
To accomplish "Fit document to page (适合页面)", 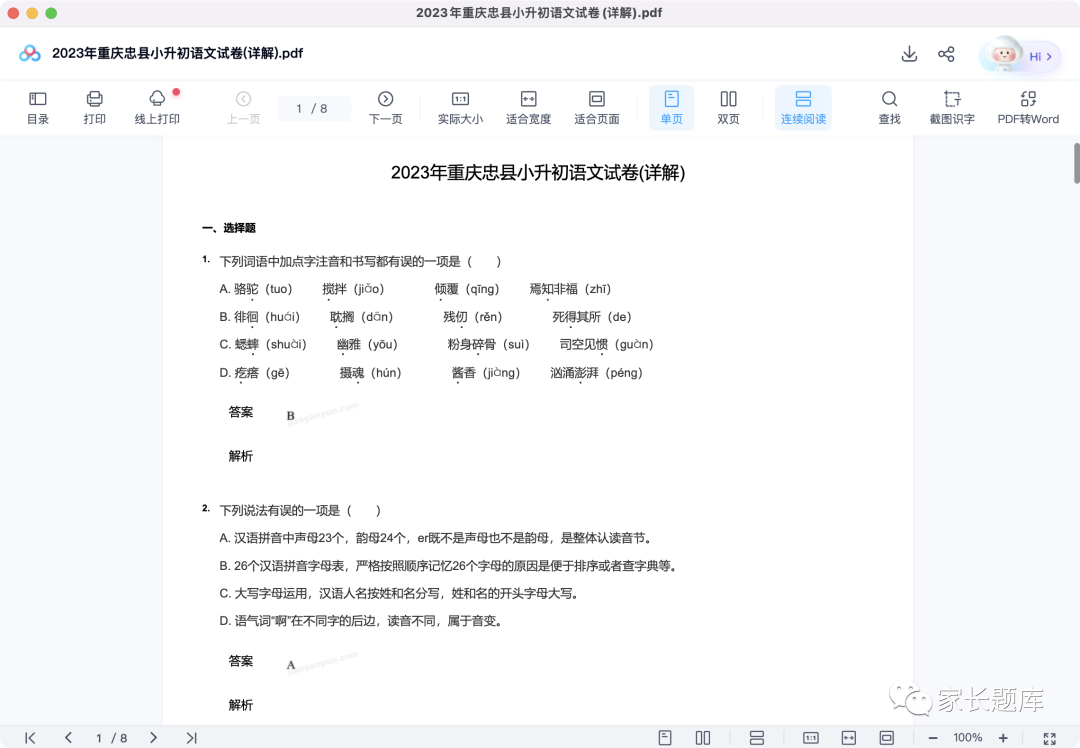I will [596, 108].
